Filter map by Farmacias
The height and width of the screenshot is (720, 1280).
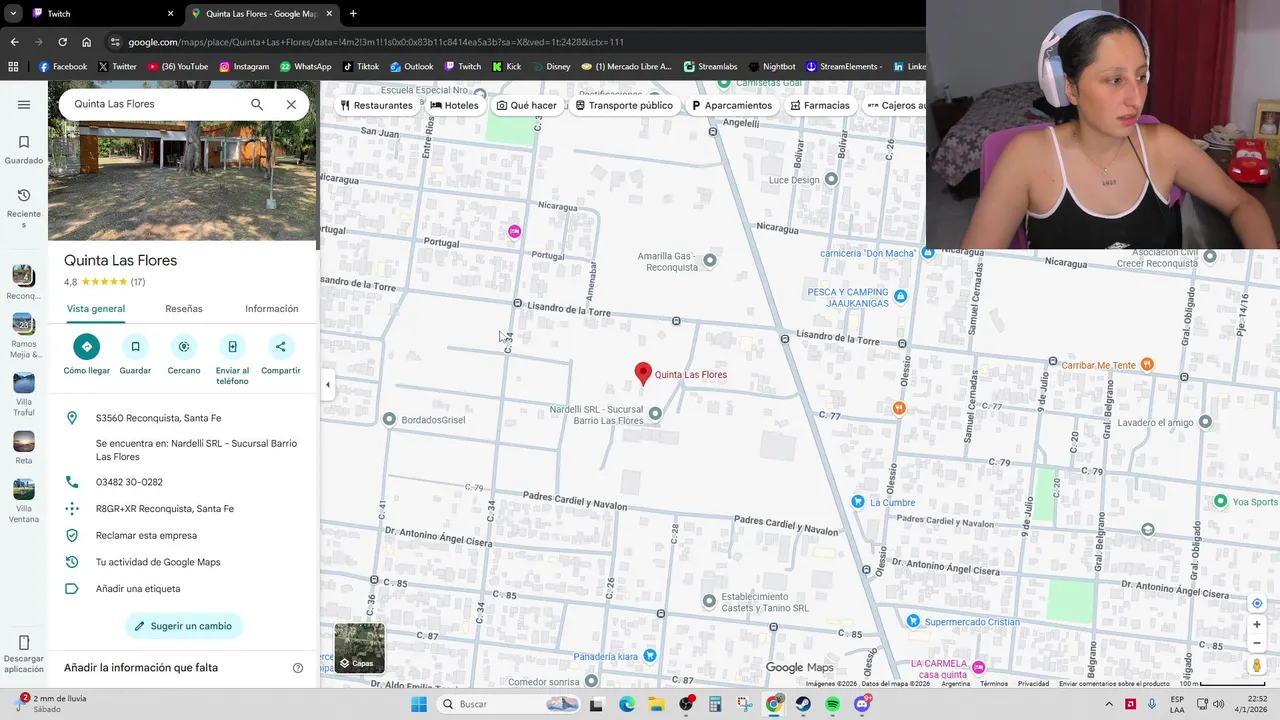click(x=820, y=105)
